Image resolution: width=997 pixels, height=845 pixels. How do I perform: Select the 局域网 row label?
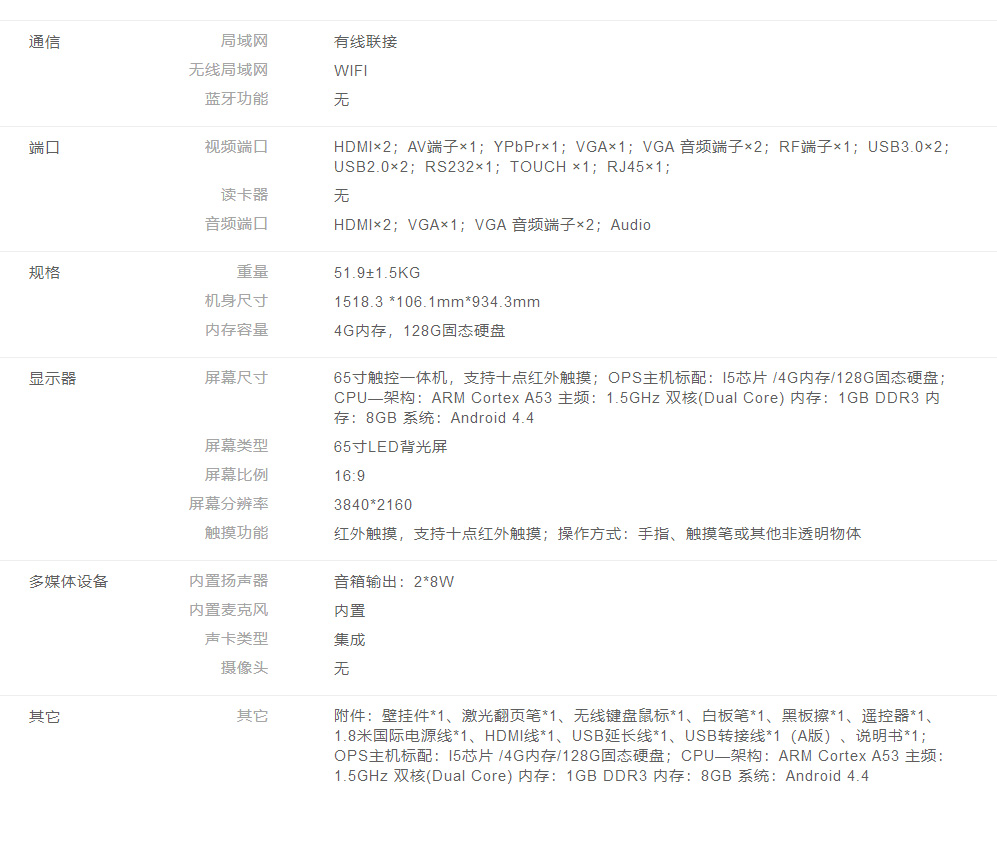click(244, 41)
